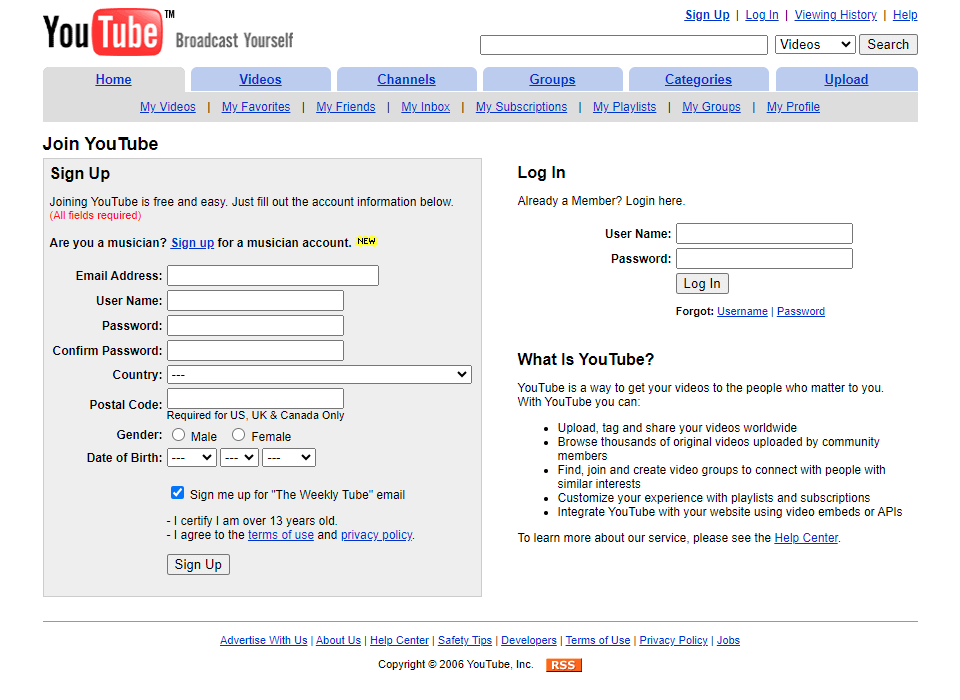Open the Channels tab
Viewport: 960px width, 700px height.
click(407, 80)
